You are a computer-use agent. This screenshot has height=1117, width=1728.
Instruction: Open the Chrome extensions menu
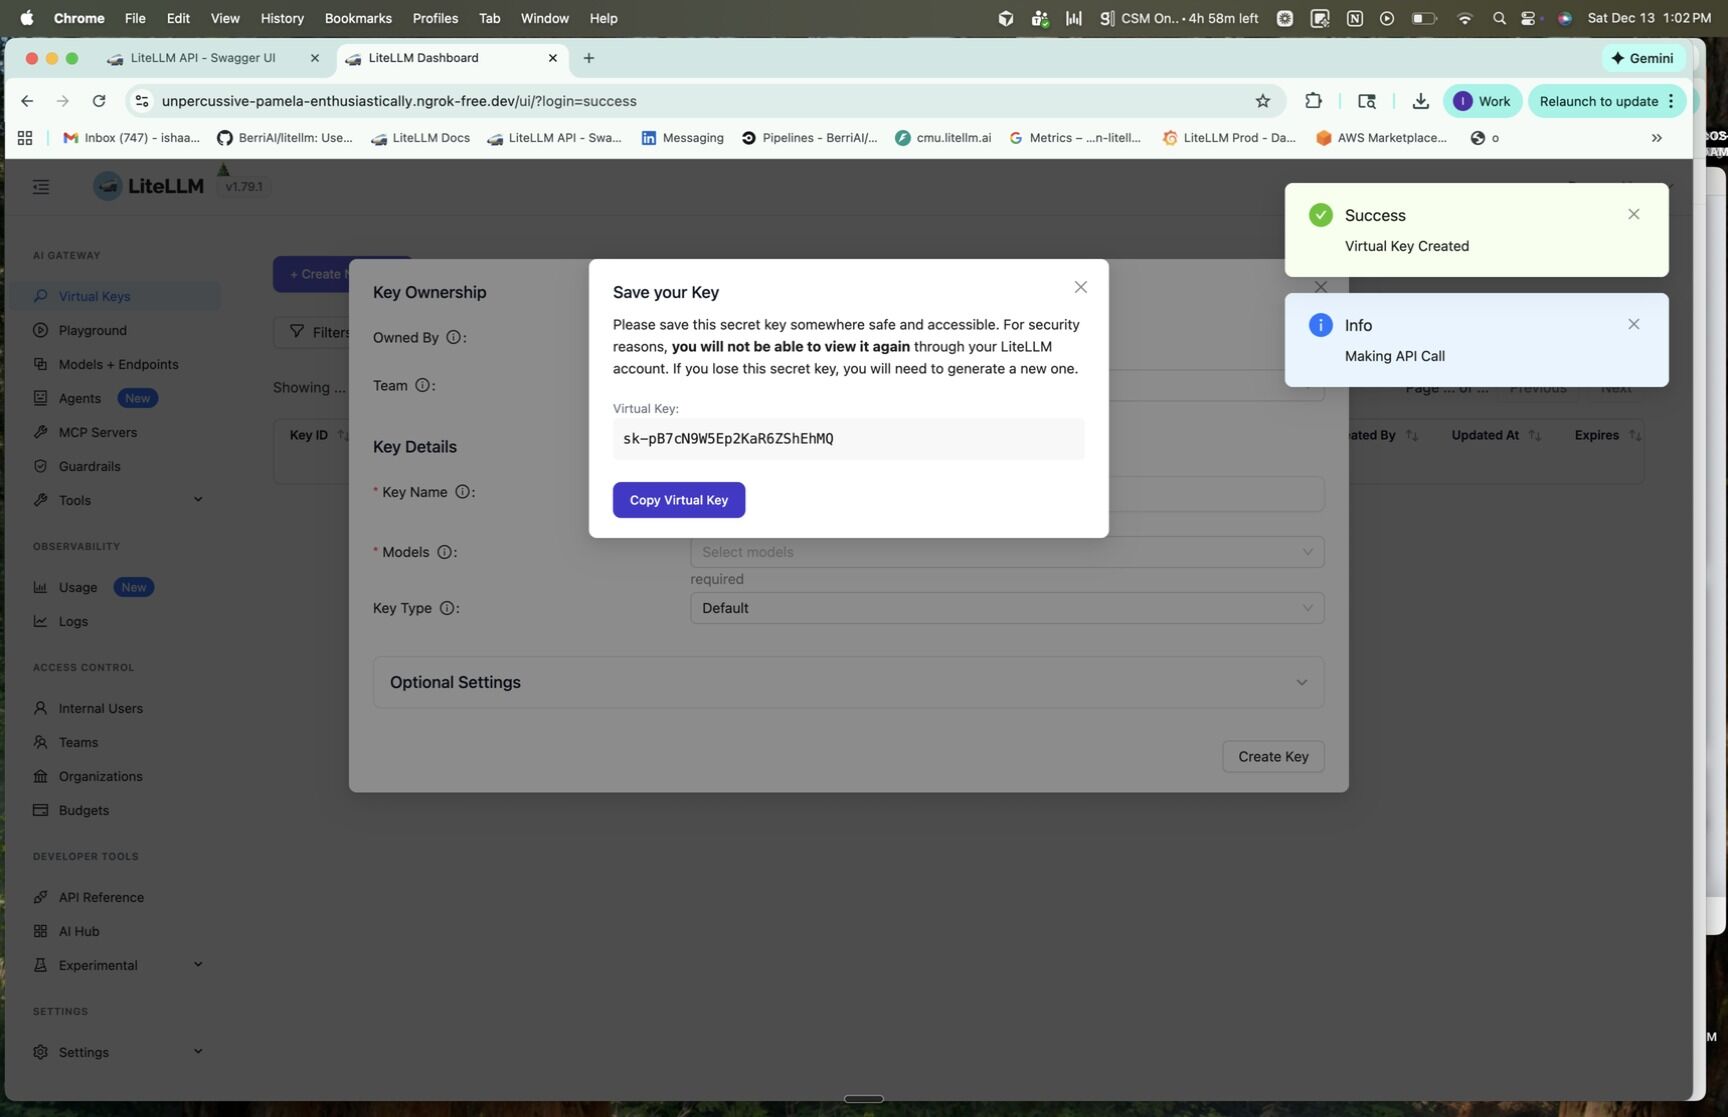[x=1313, y=101]
